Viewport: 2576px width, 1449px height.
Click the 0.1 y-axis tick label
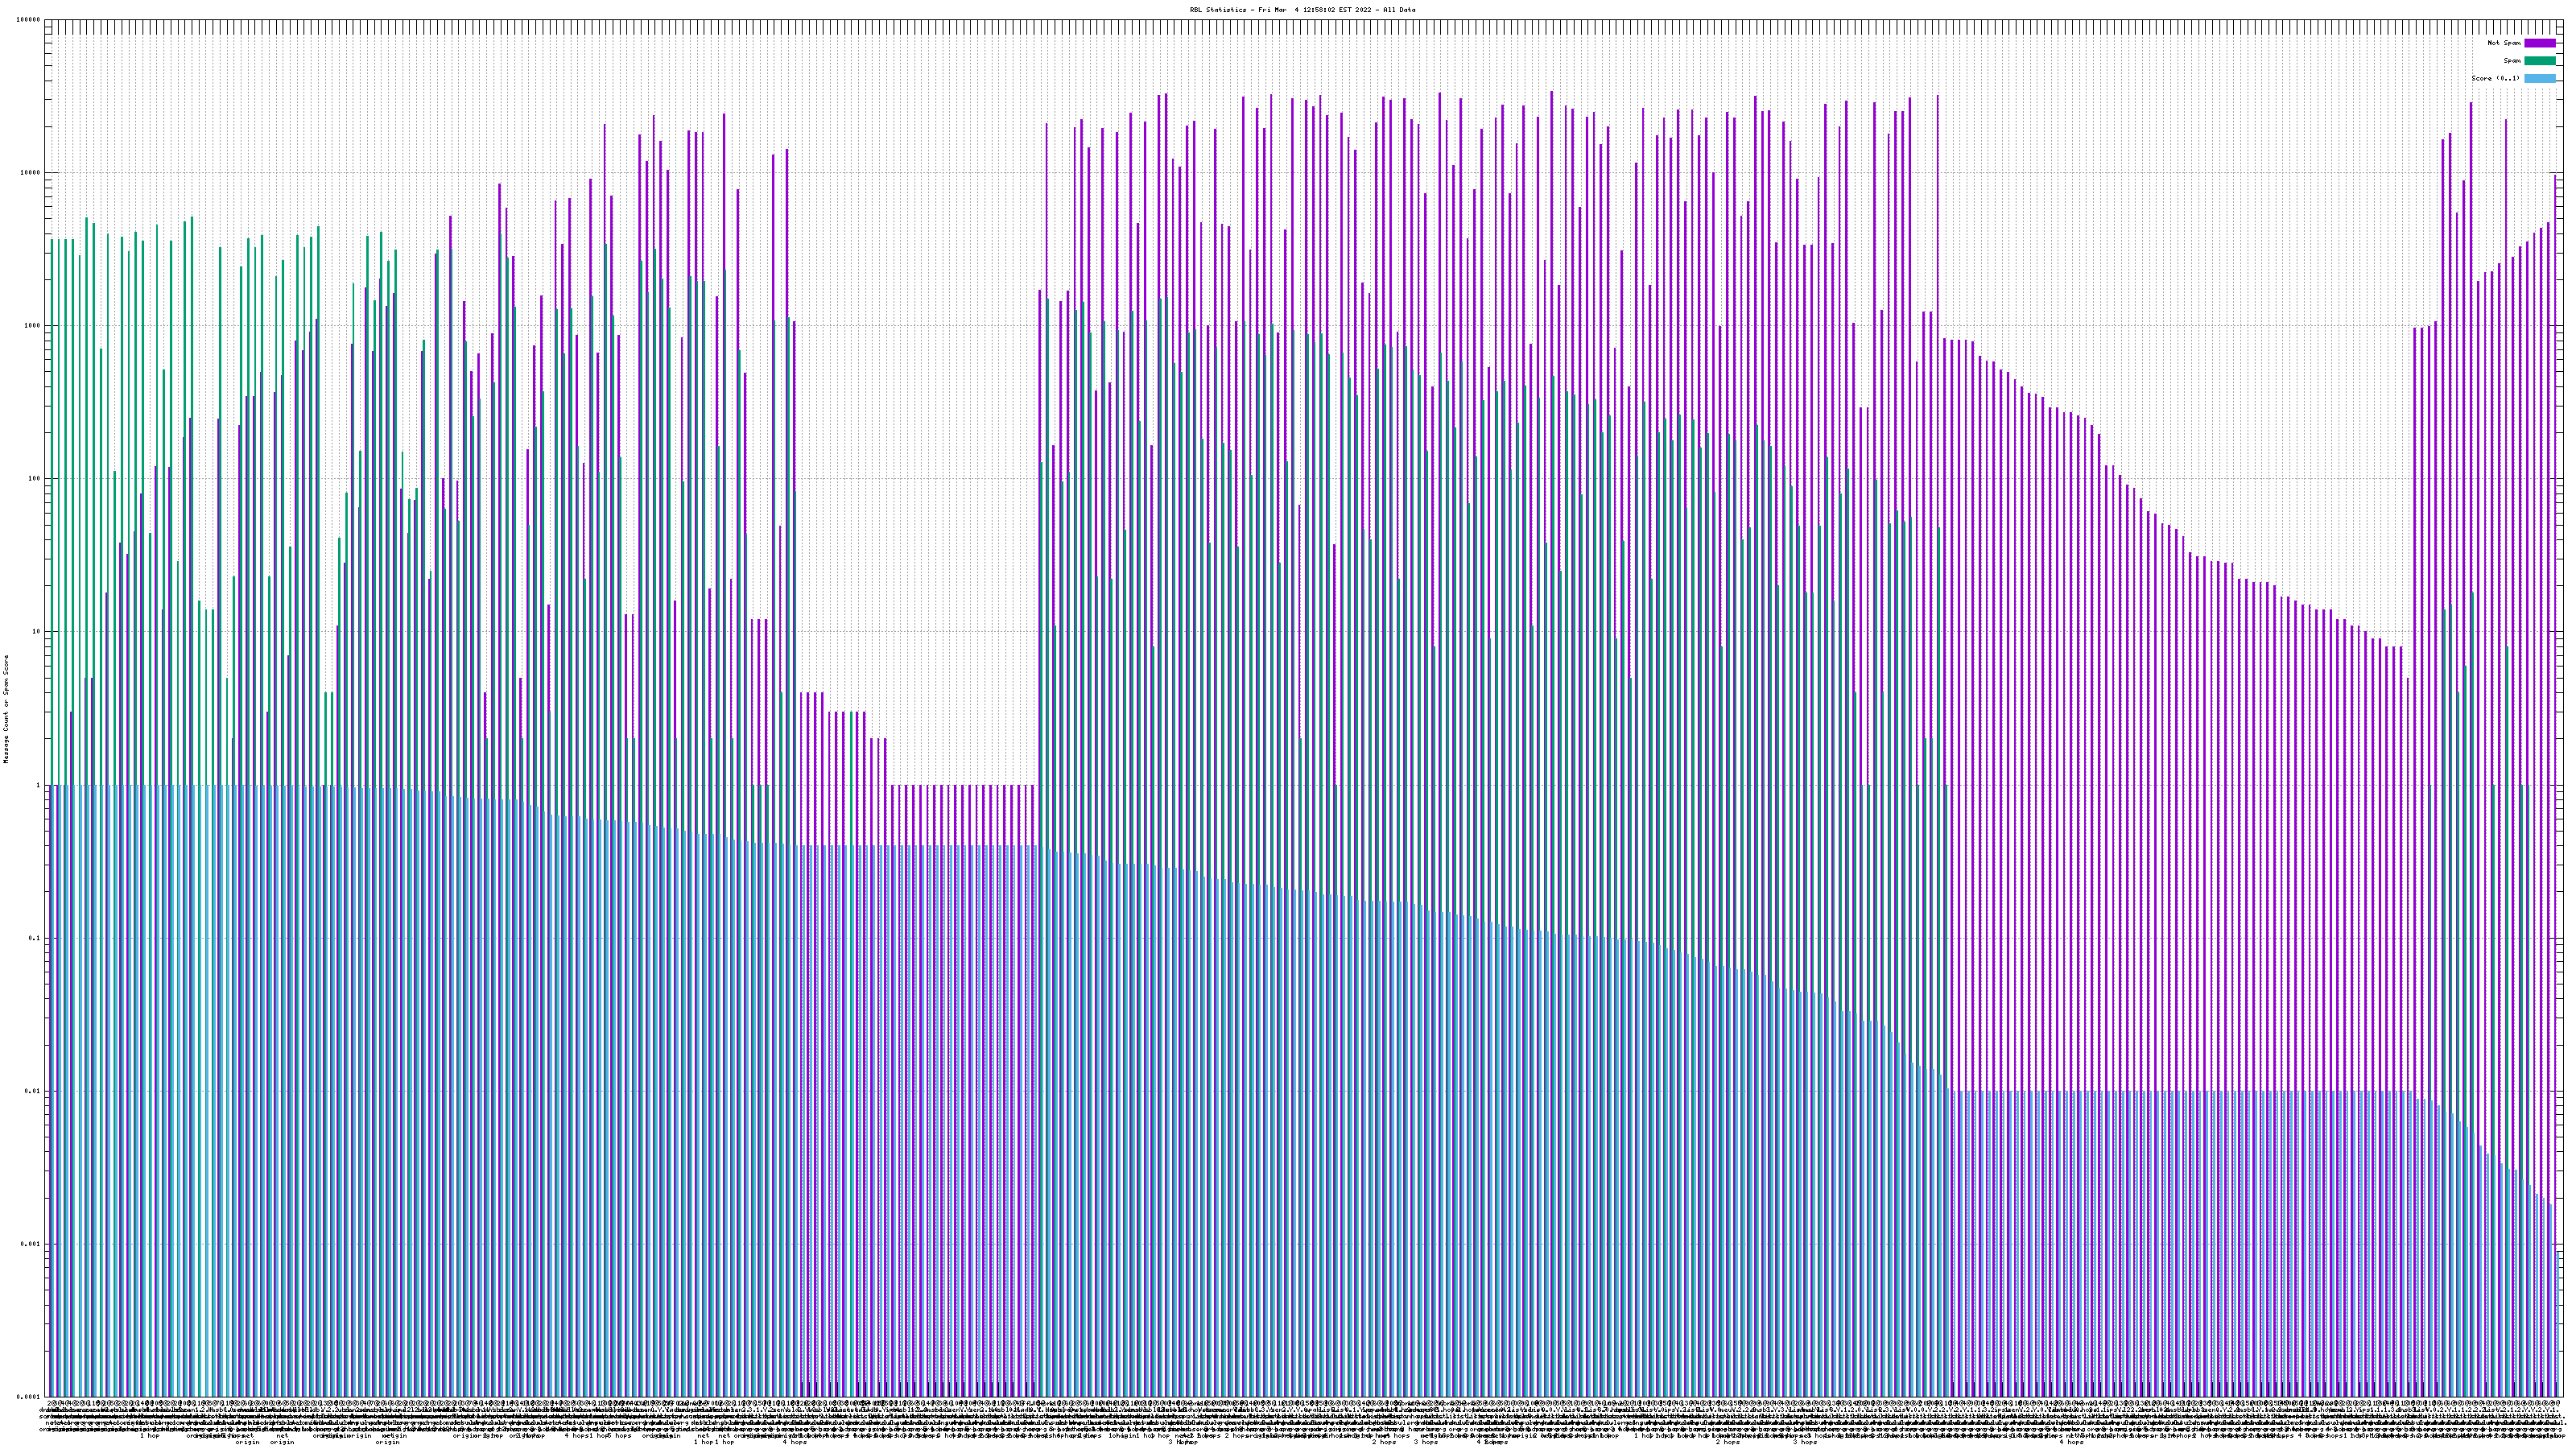tap(35, 938)
